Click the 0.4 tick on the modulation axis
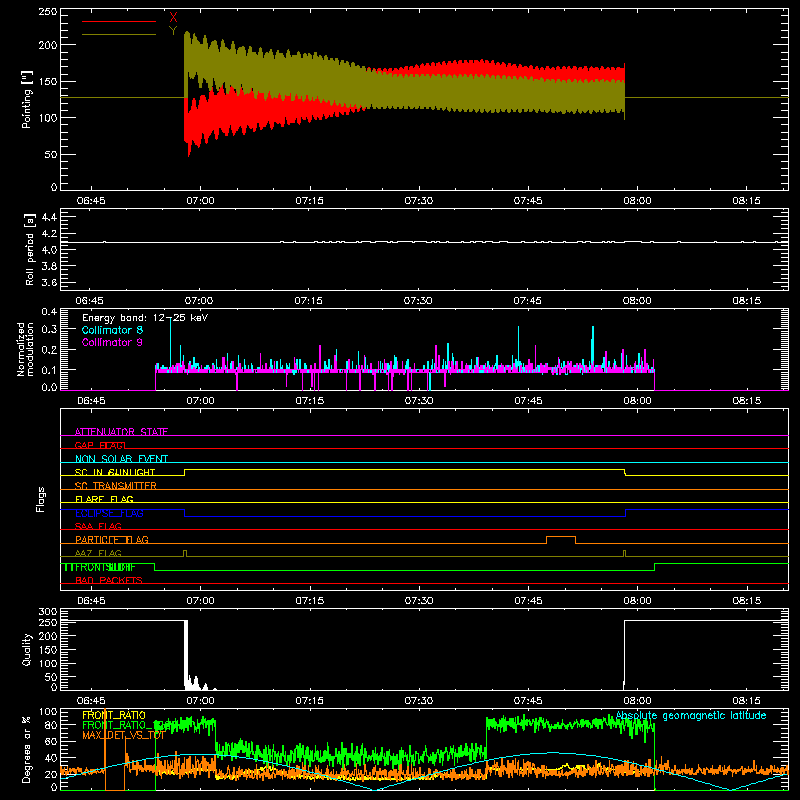 pyautogui.click(x=49, y=311)
